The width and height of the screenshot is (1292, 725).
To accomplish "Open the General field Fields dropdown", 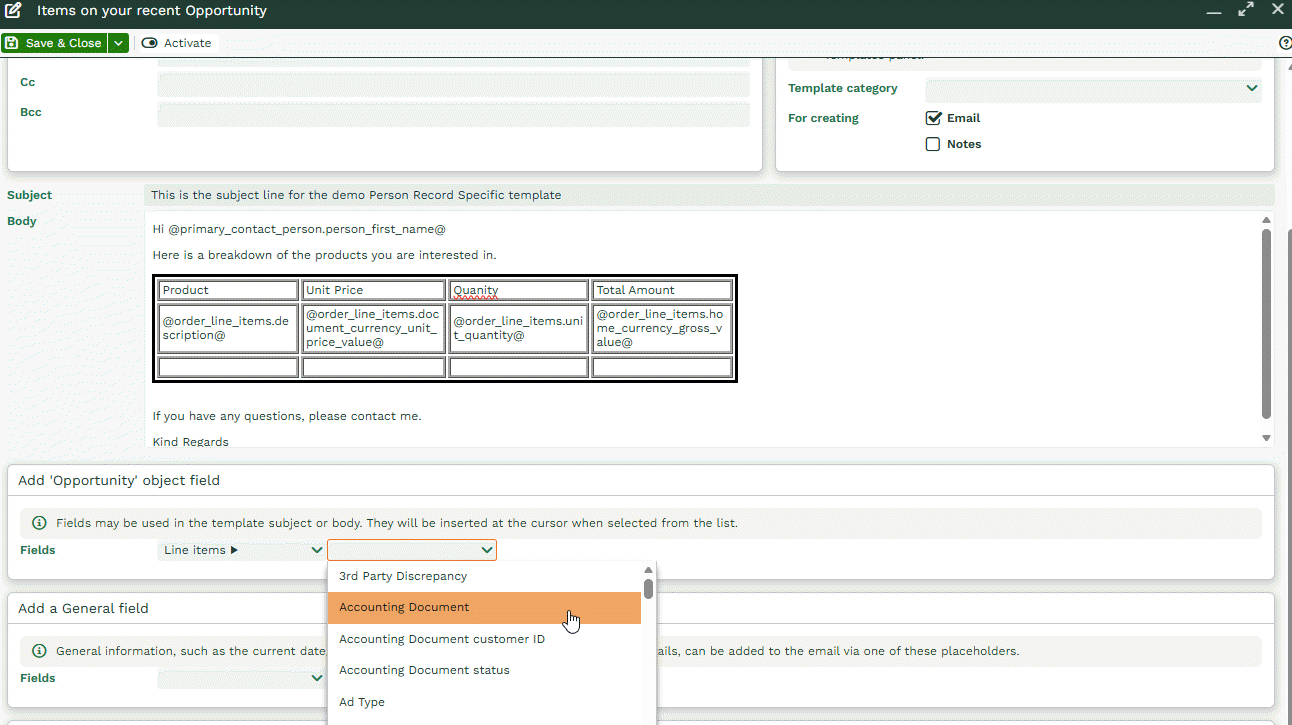I will [241, 678].
